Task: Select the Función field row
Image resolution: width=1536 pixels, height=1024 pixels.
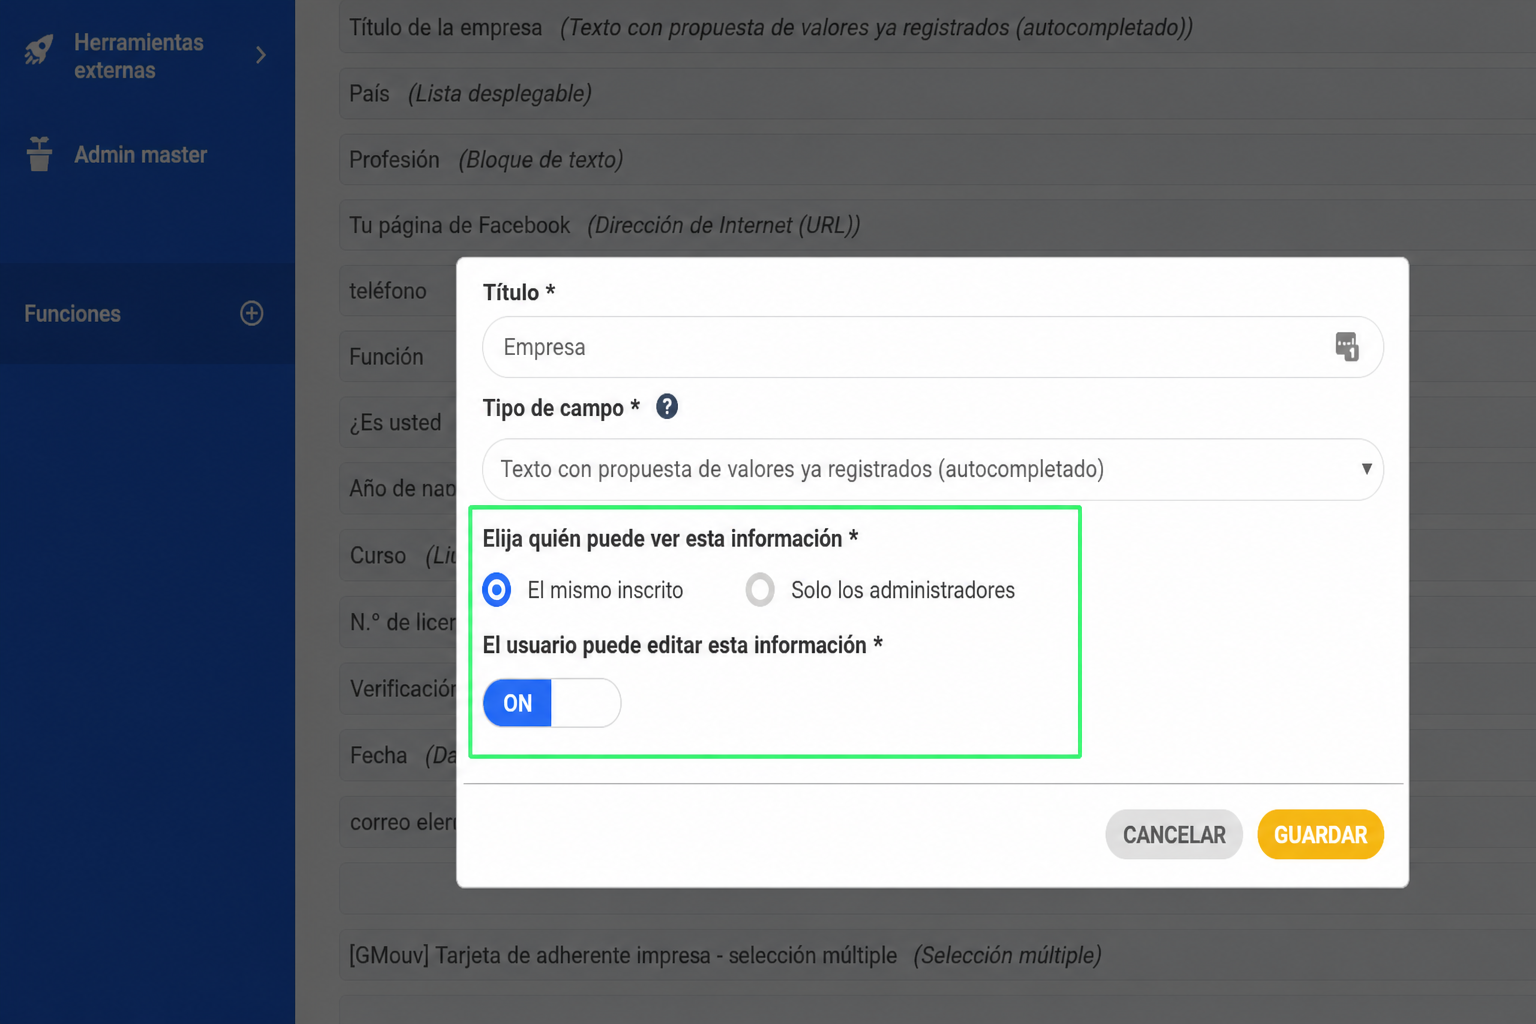Action: [398, 357]
